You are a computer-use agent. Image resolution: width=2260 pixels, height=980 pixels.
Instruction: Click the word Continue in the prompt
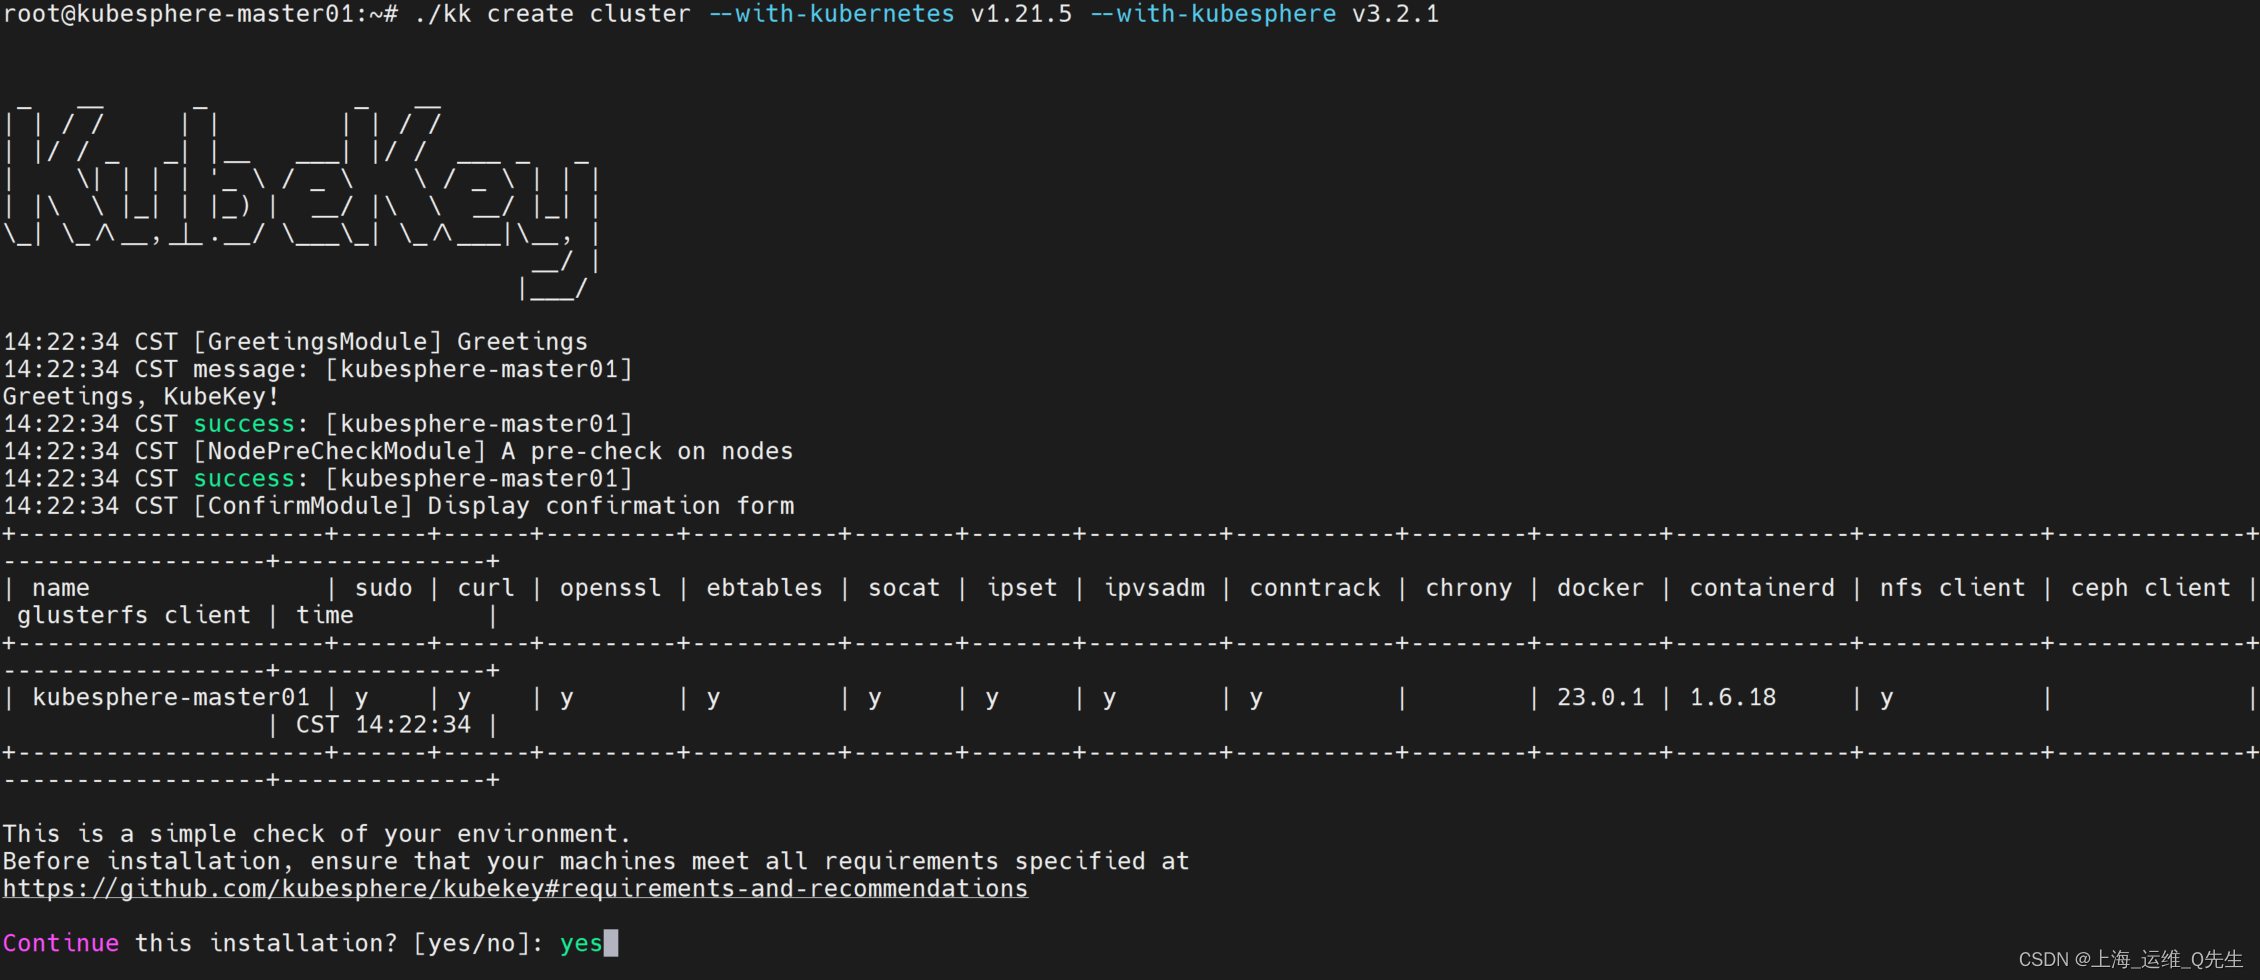[x=61, y=943]
